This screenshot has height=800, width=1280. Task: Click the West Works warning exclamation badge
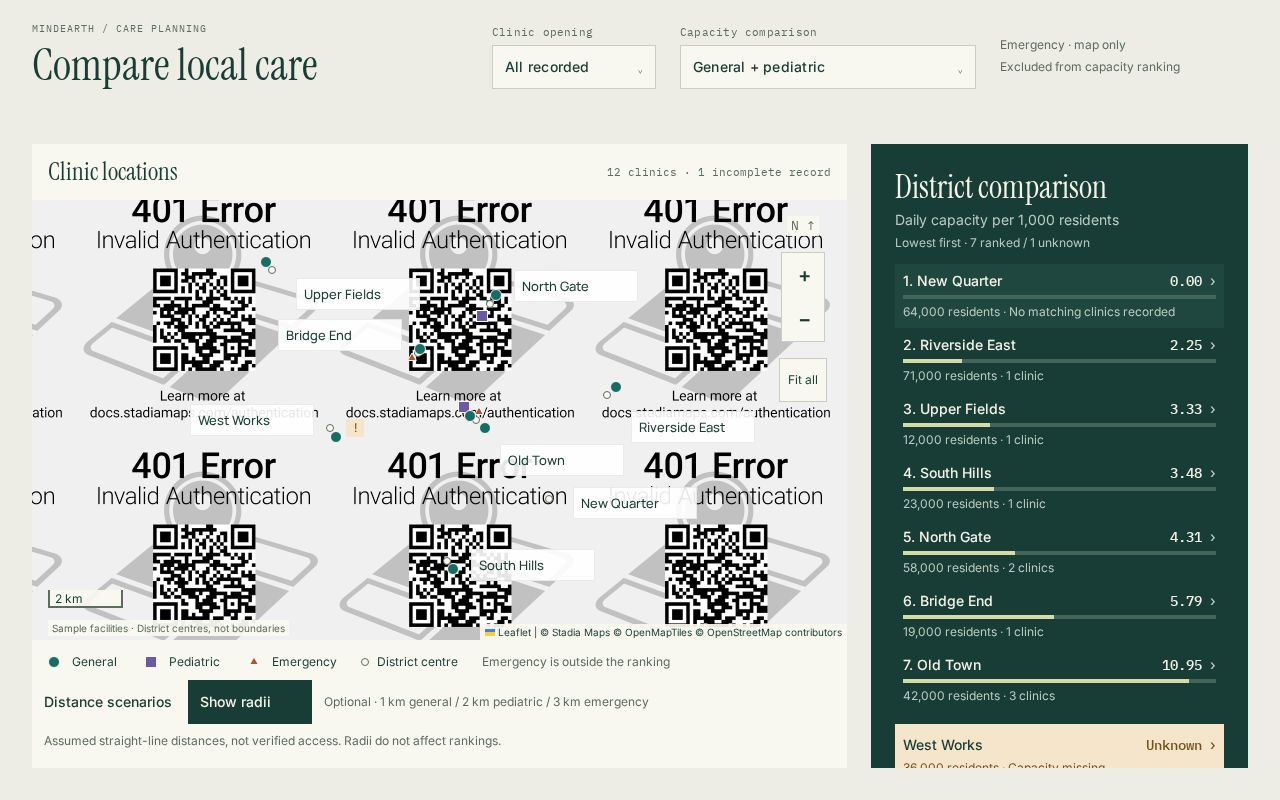coord(354,428)
